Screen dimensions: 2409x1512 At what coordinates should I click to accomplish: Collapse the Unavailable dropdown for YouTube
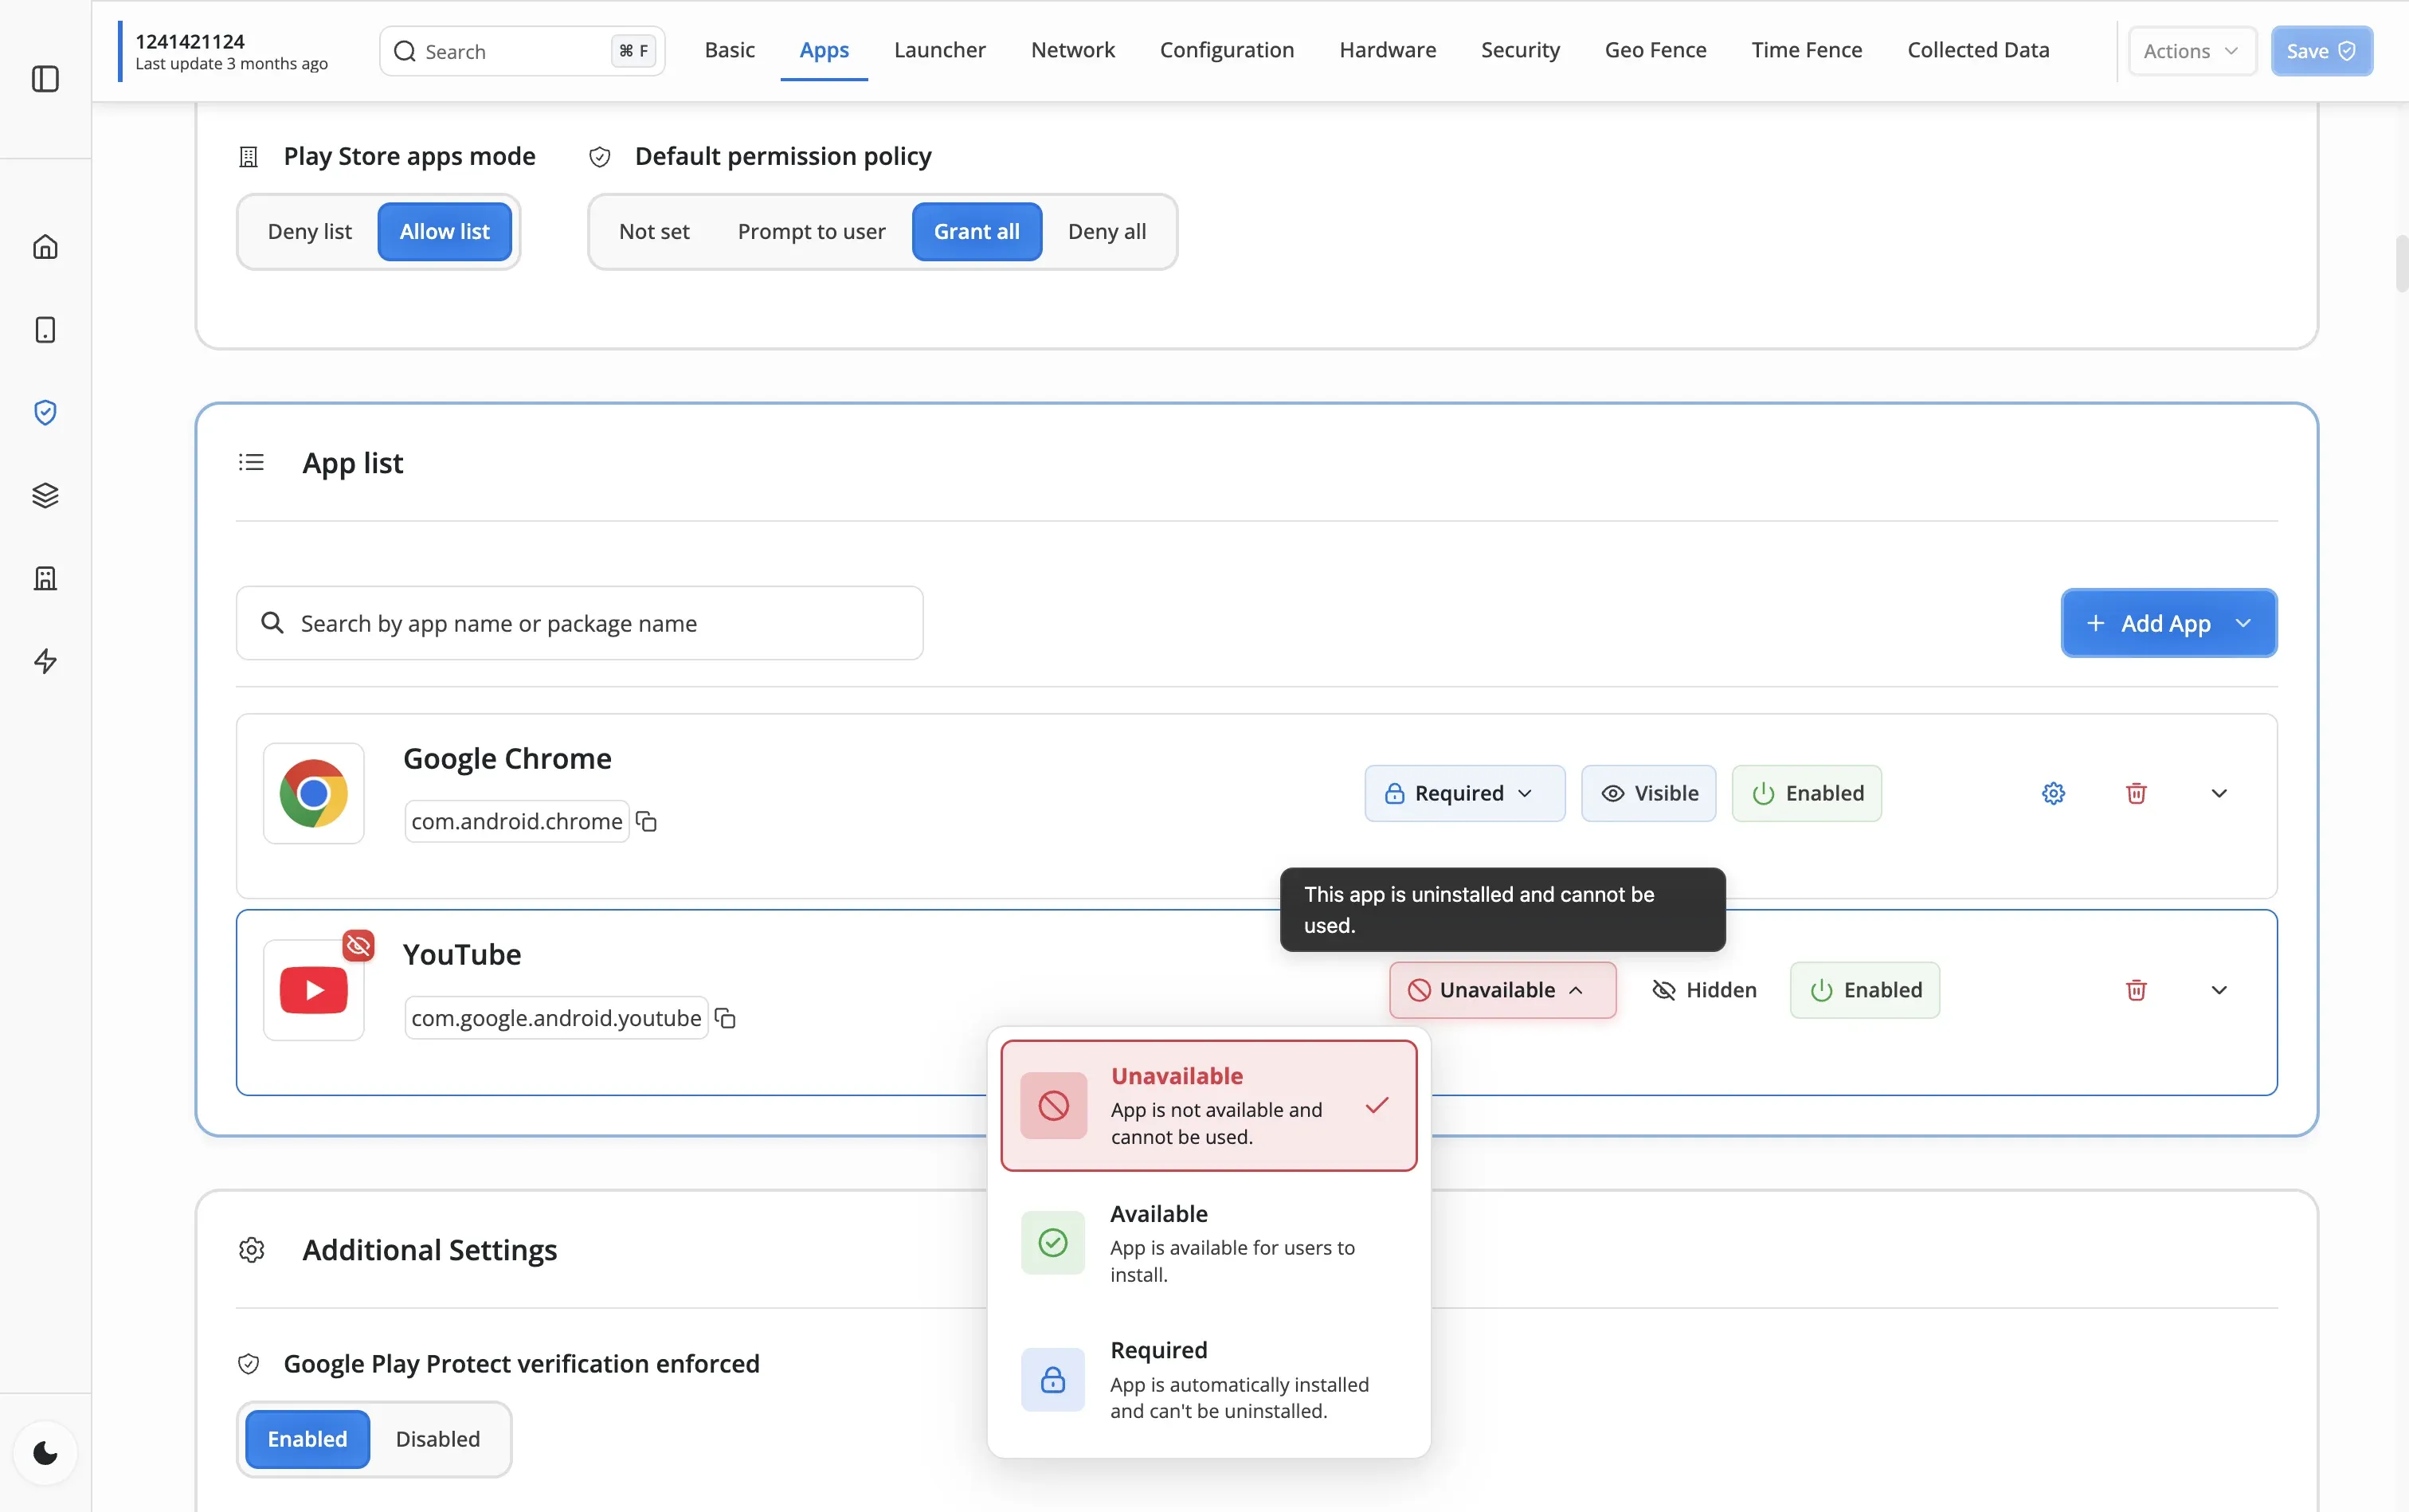[x=1503, y=990]
